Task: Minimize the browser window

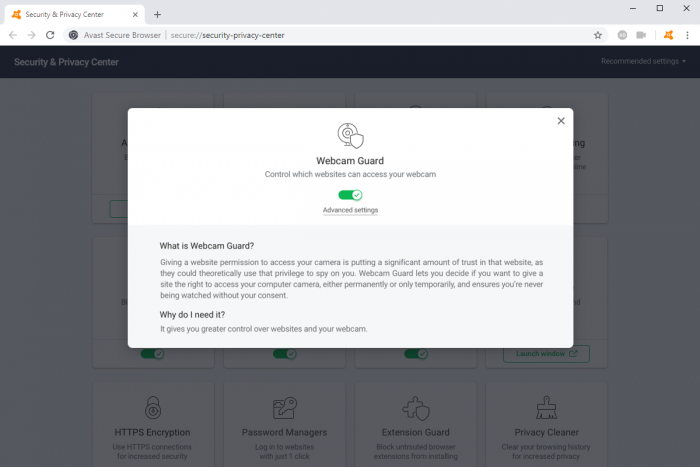Action: click(633, 8)
